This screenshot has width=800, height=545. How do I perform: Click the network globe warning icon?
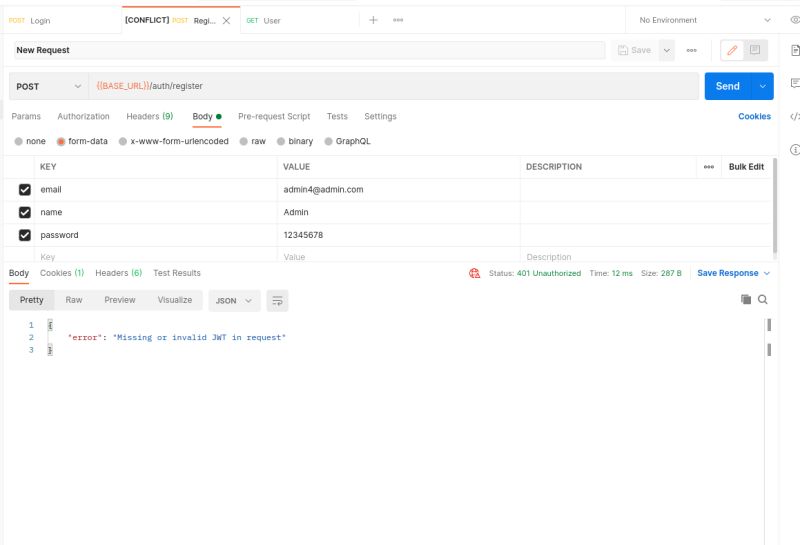474,273
